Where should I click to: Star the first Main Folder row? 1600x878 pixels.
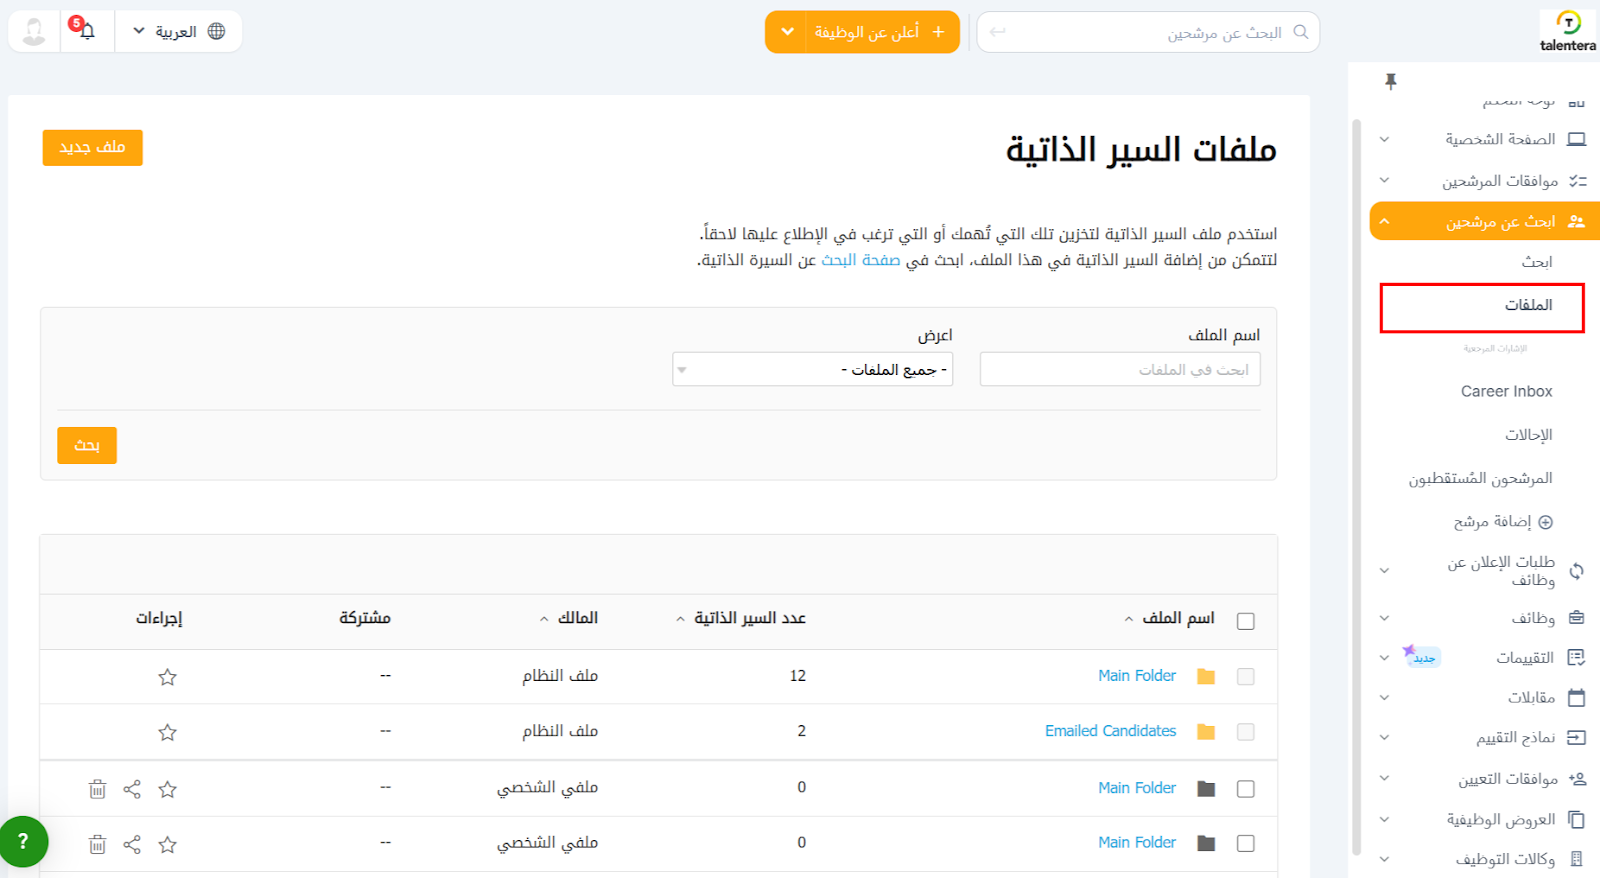coord(167,678)
